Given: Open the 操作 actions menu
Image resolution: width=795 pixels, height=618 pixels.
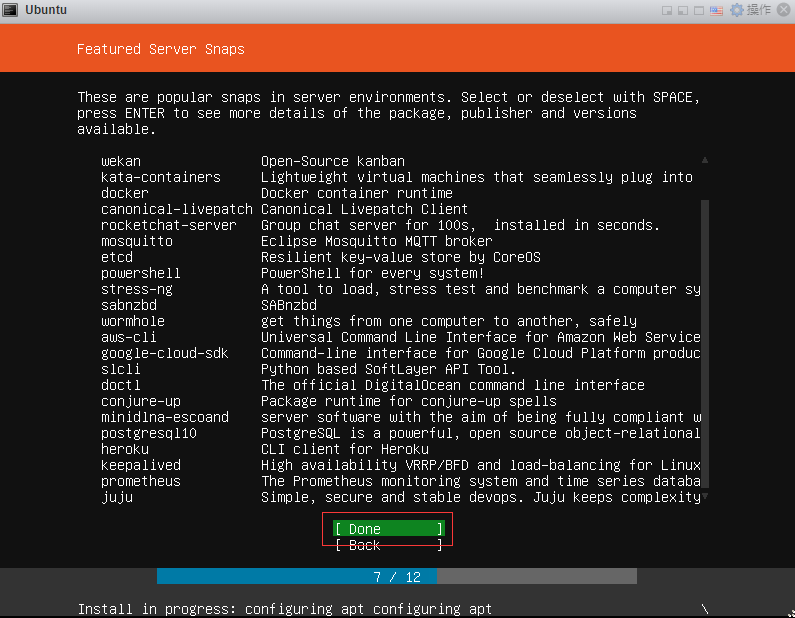Looking at the screenshot, I should (x=759, y=10).
